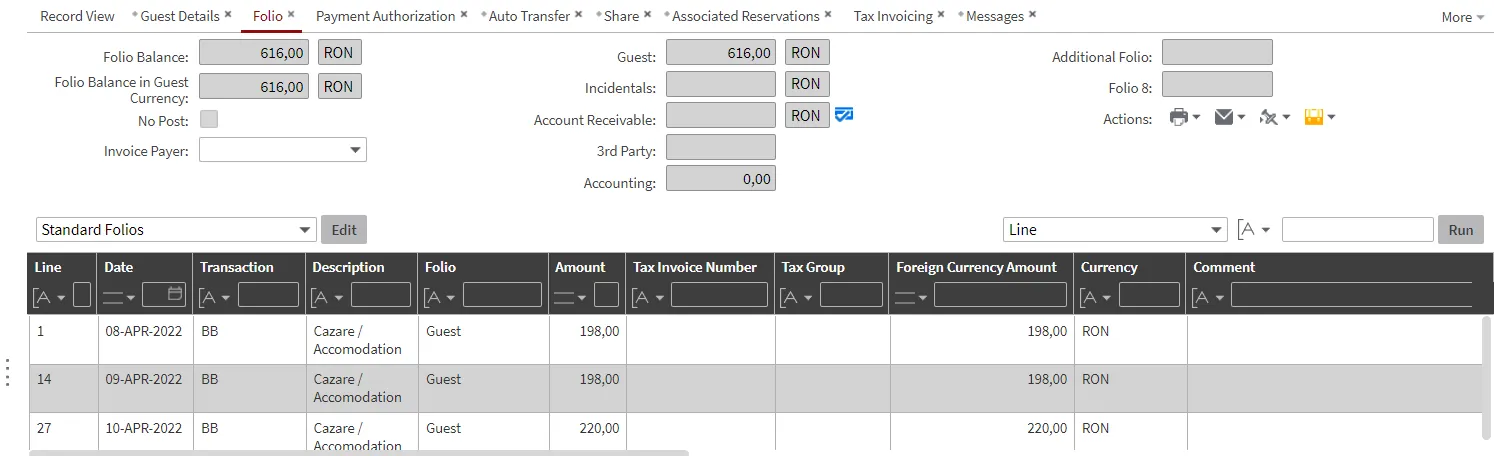
Task: Open the More tabs menu
Action: click(1462, 17)
